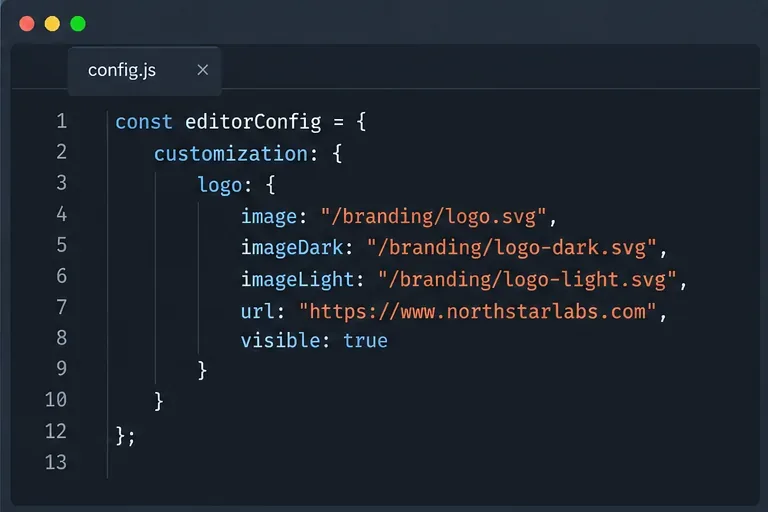This screenshot has width=768, height=512.
Task: Click the "/branding/logo.svg" string
Action: 433,217
